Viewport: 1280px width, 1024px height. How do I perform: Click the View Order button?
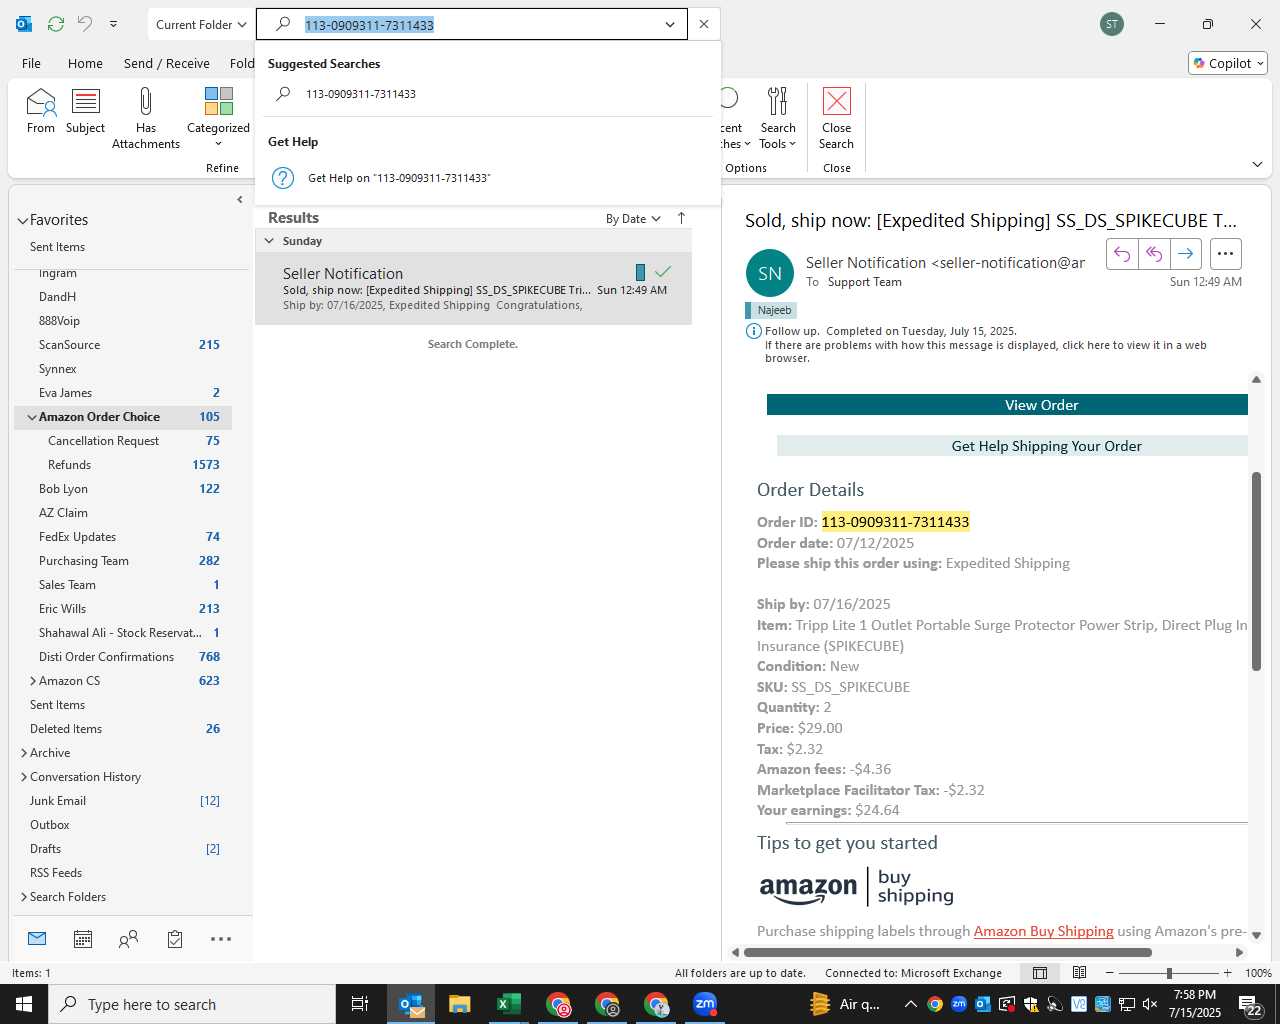[1007, 405]
